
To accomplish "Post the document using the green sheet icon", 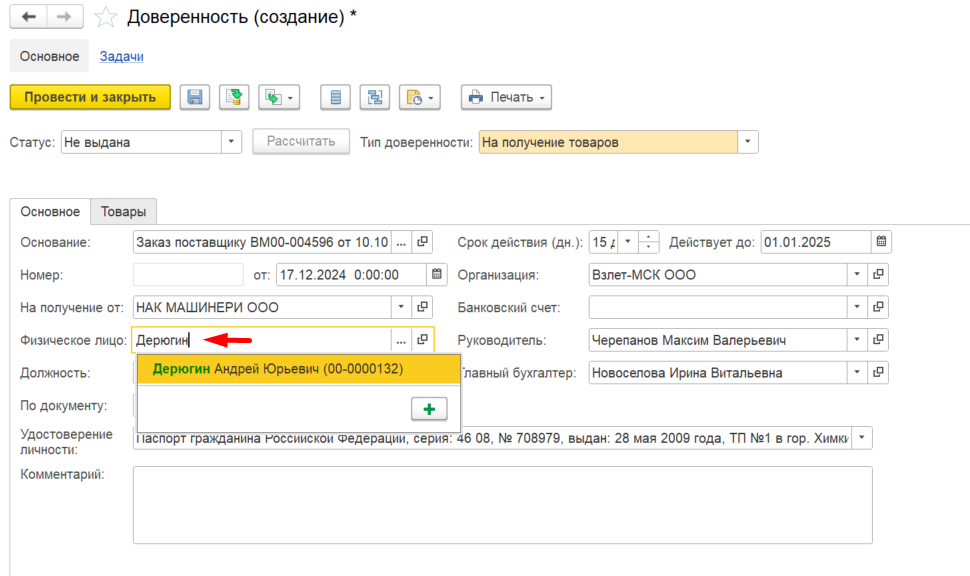I will tap(234, 97).
